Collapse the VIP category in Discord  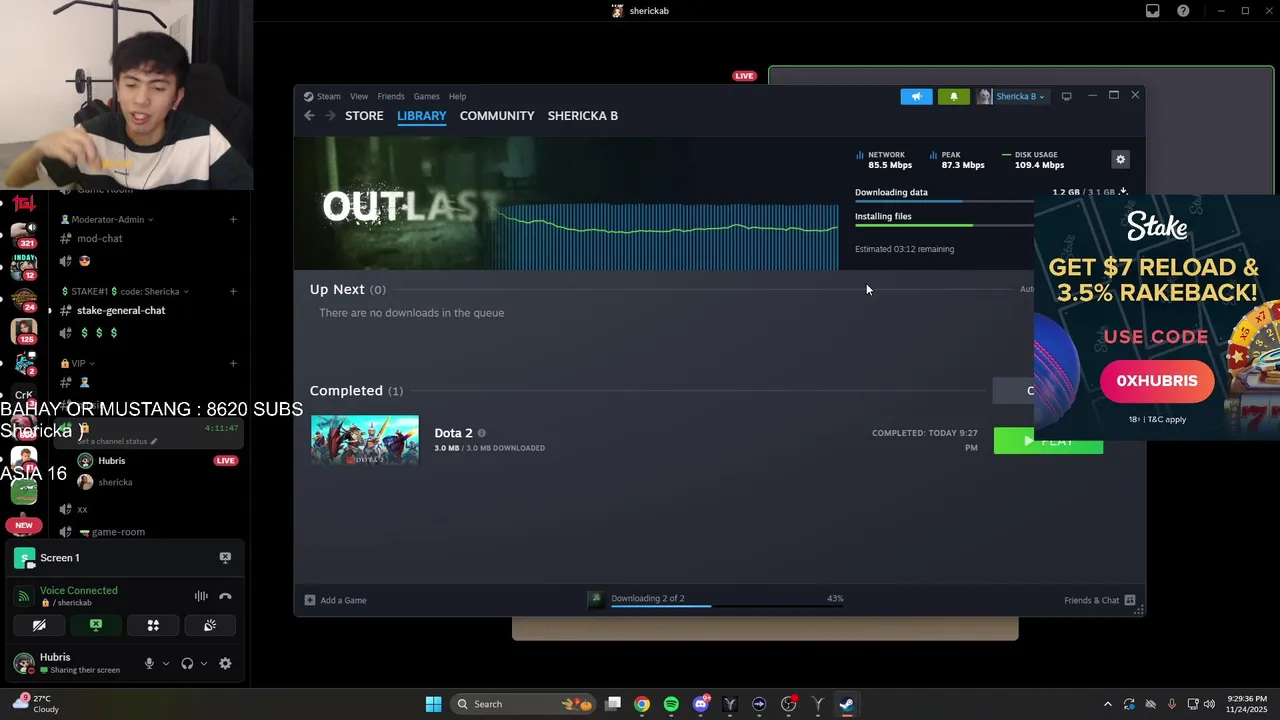pos(78,363)
